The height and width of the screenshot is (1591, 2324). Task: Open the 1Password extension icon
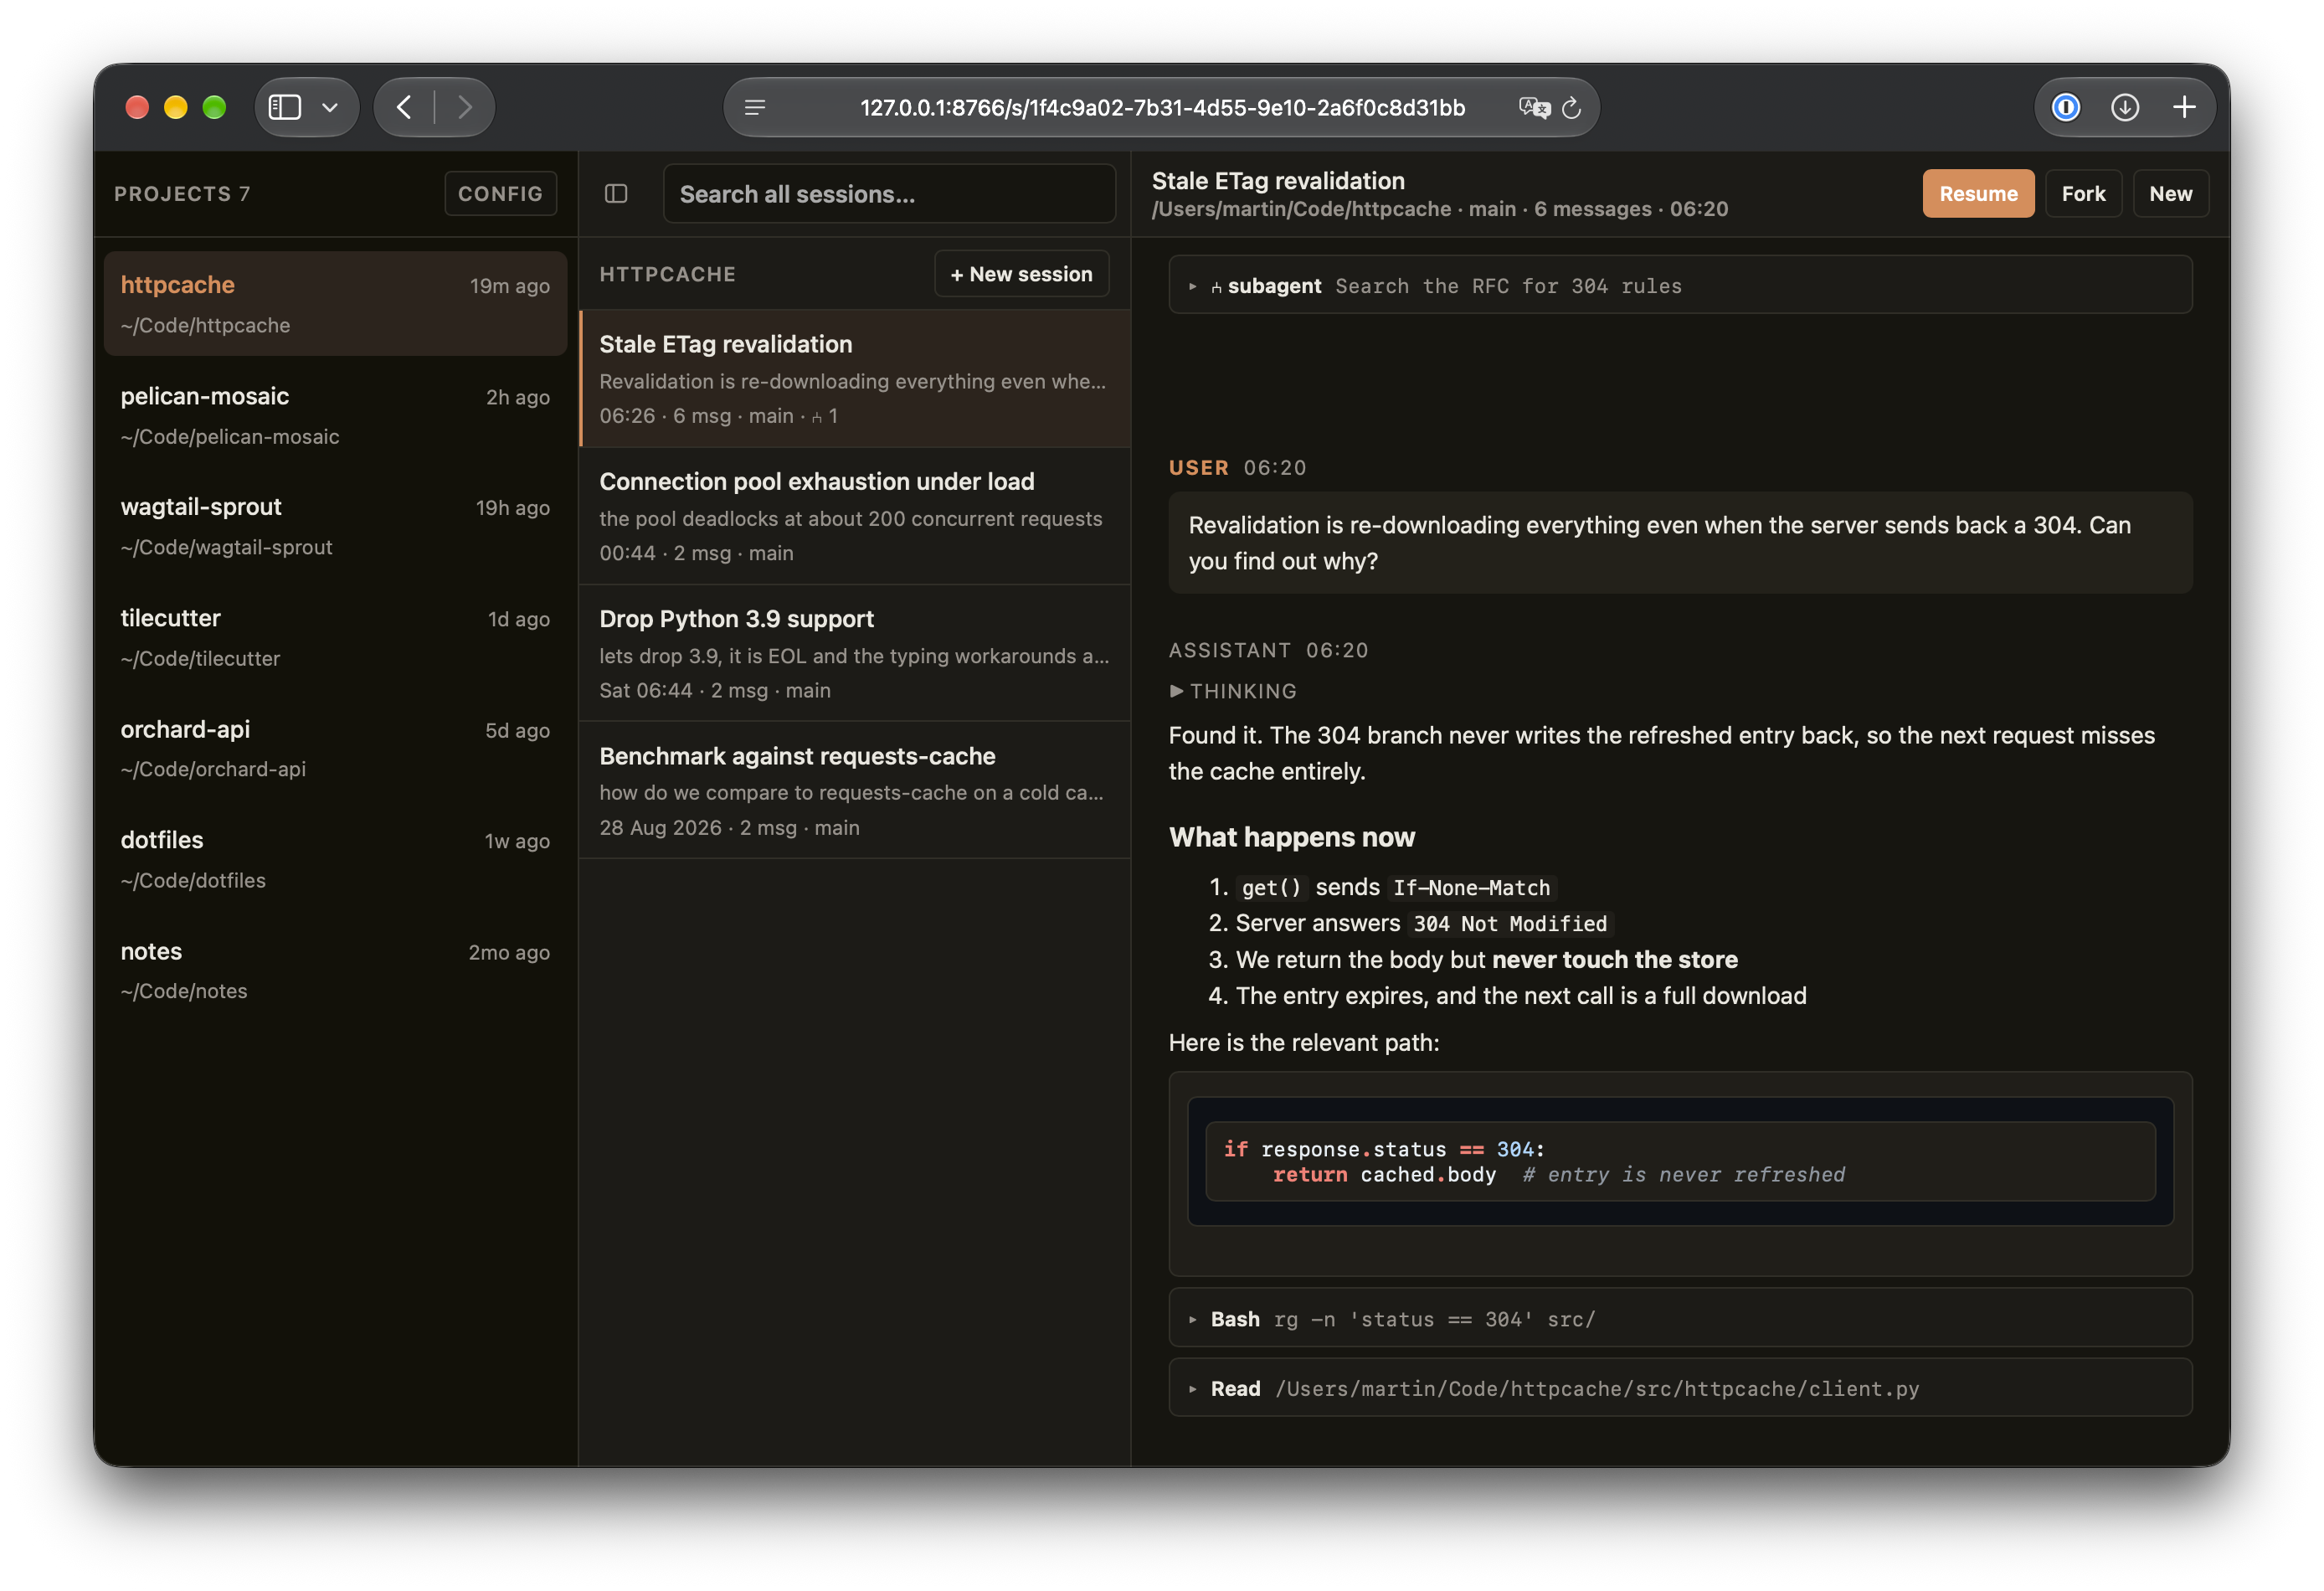point(2066,107)
